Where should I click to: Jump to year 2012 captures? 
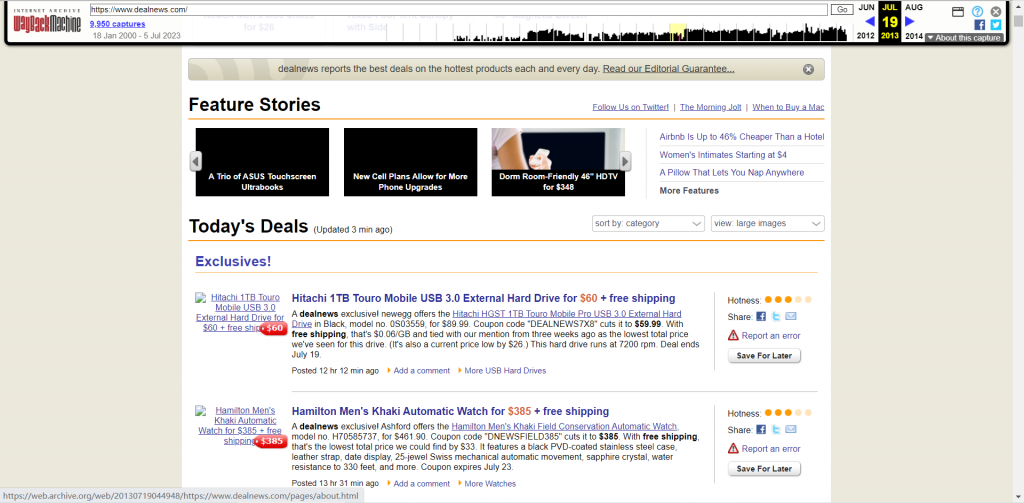click(x=866, y=36)
